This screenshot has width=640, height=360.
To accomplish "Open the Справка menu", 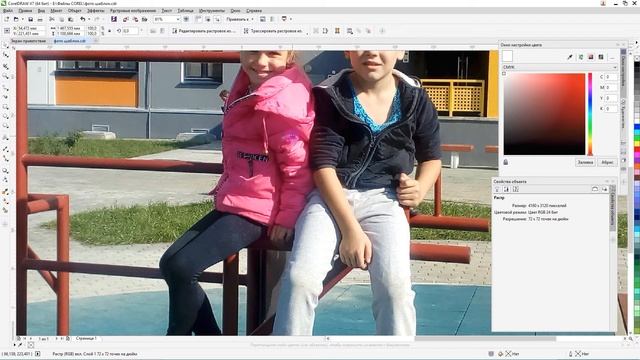I will tap(254, 11).
